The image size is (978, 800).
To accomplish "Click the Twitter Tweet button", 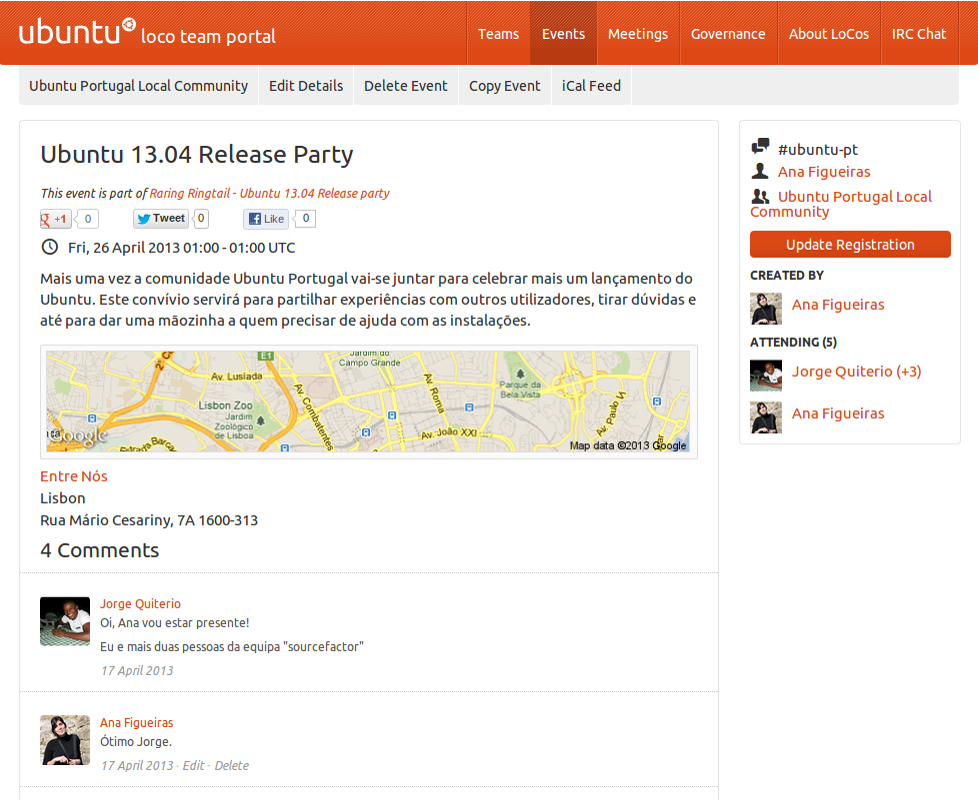I will click(161, 219).
